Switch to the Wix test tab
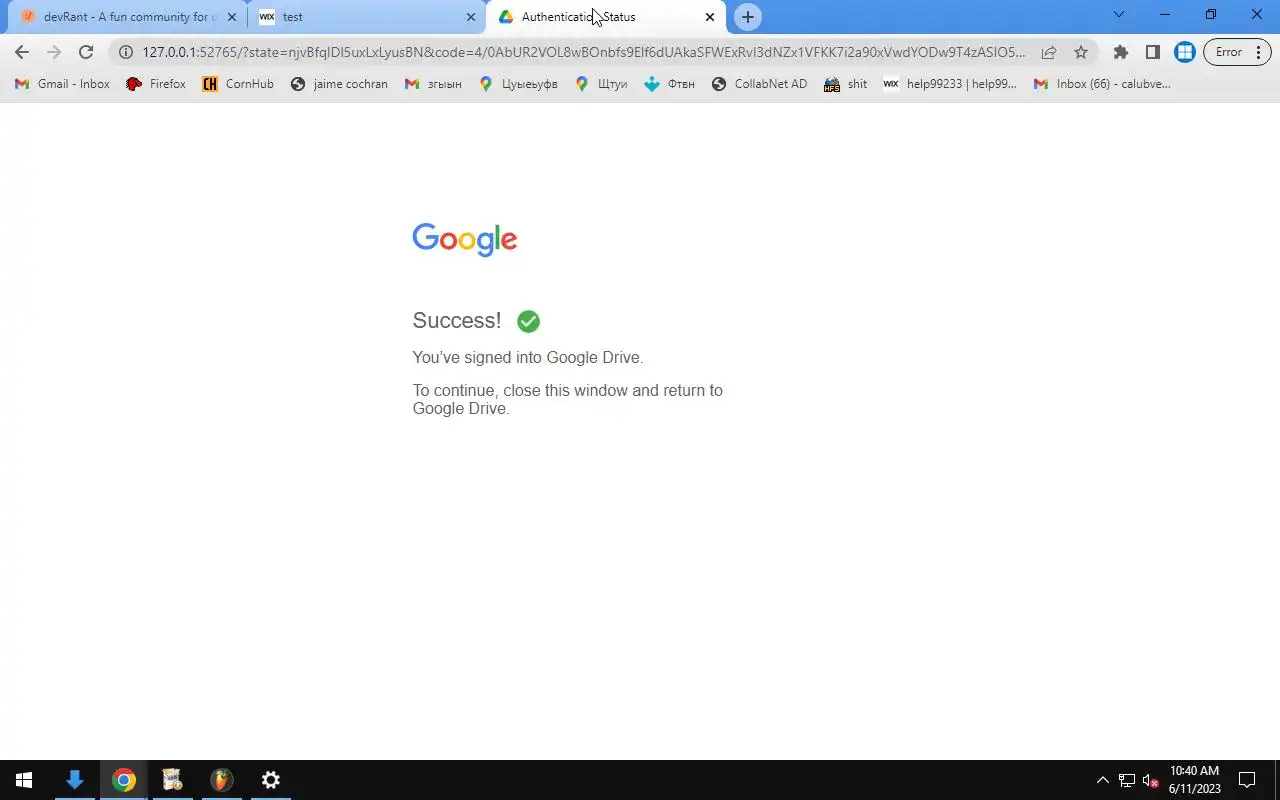The width and height of the screenshot is (1280, 800). click(366, 17)
